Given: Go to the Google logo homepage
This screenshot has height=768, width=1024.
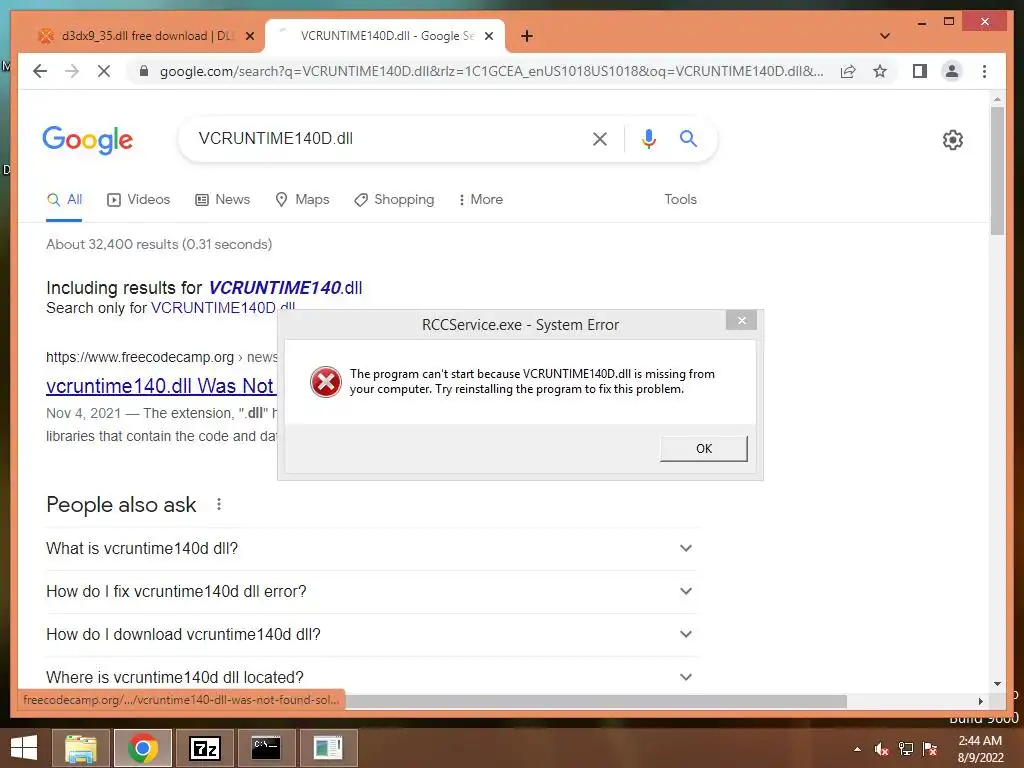Looking at the screenshot, I should 88,140.
